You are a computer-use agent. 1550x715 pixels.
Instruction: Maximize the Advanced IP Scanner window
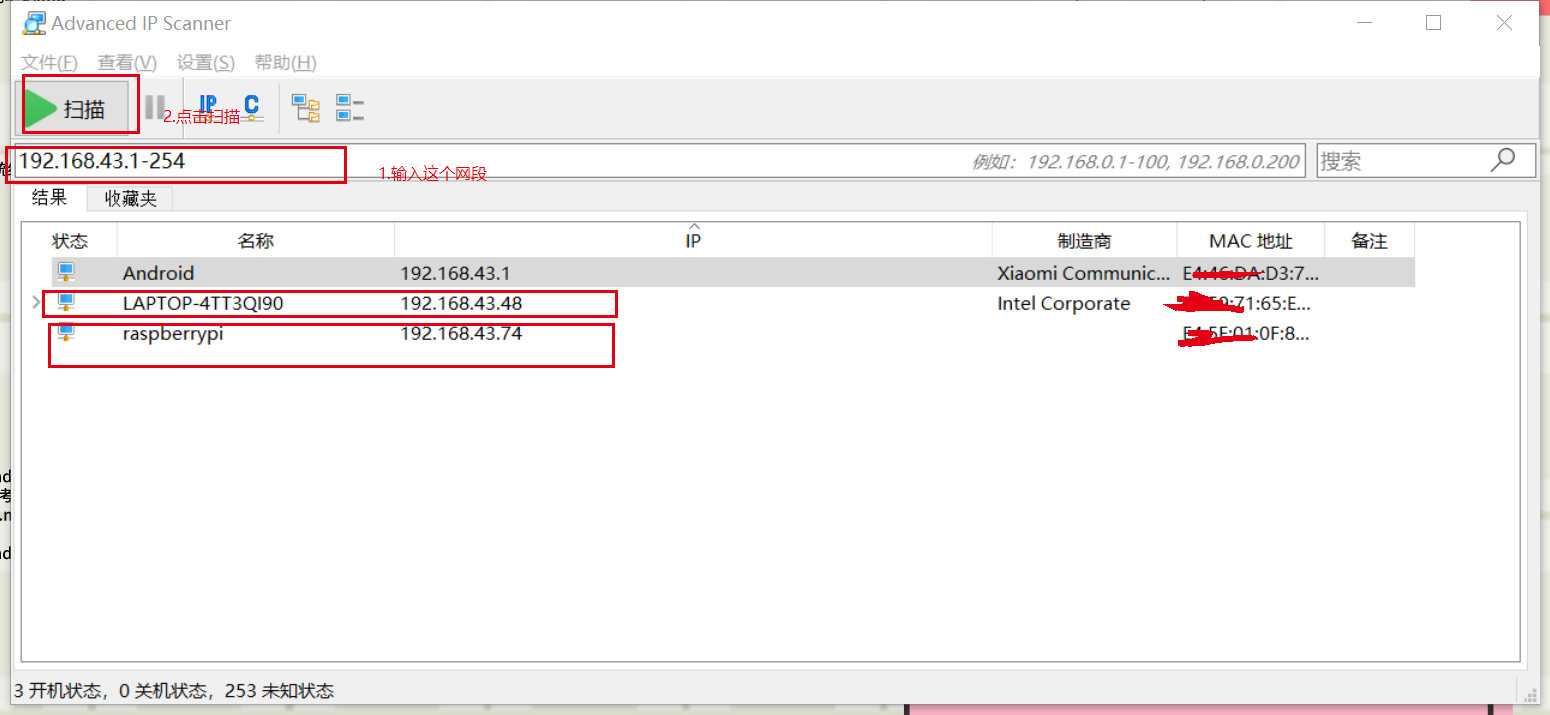[x=1433, y=22]
